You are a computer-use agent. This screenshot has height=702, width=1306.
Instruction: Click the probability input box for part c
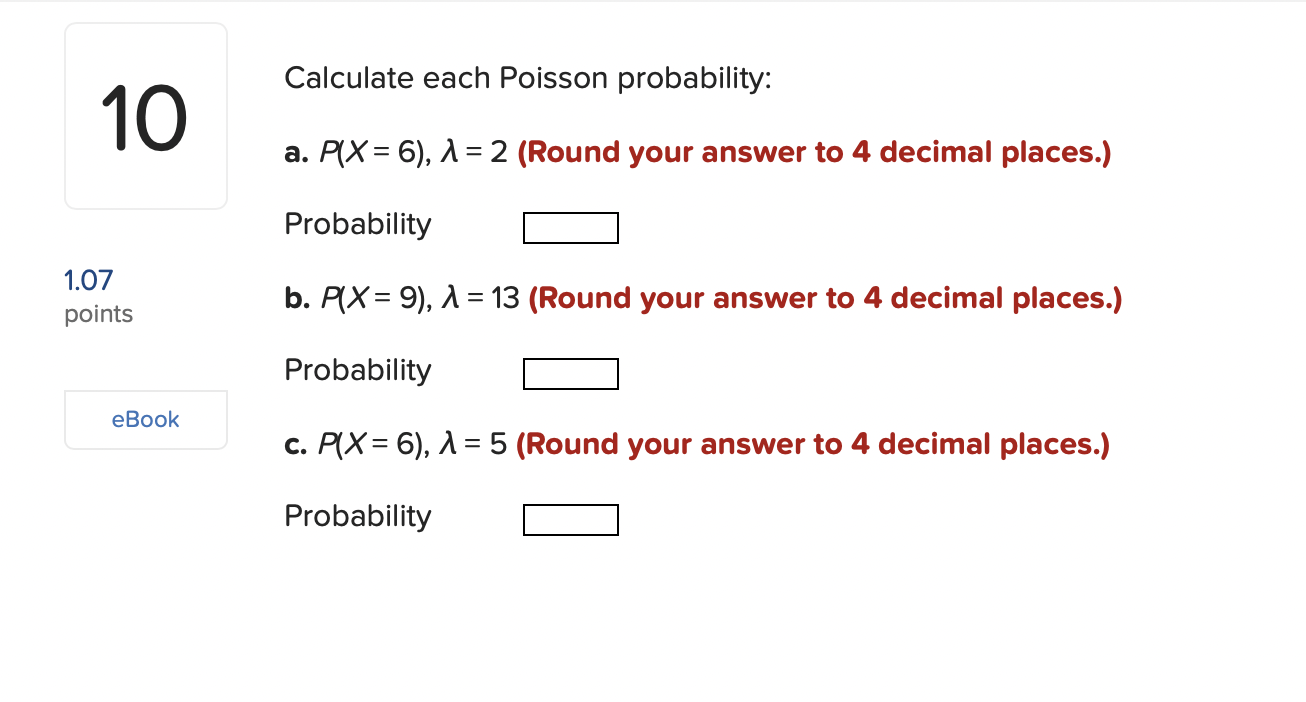(x=570, y=519)
